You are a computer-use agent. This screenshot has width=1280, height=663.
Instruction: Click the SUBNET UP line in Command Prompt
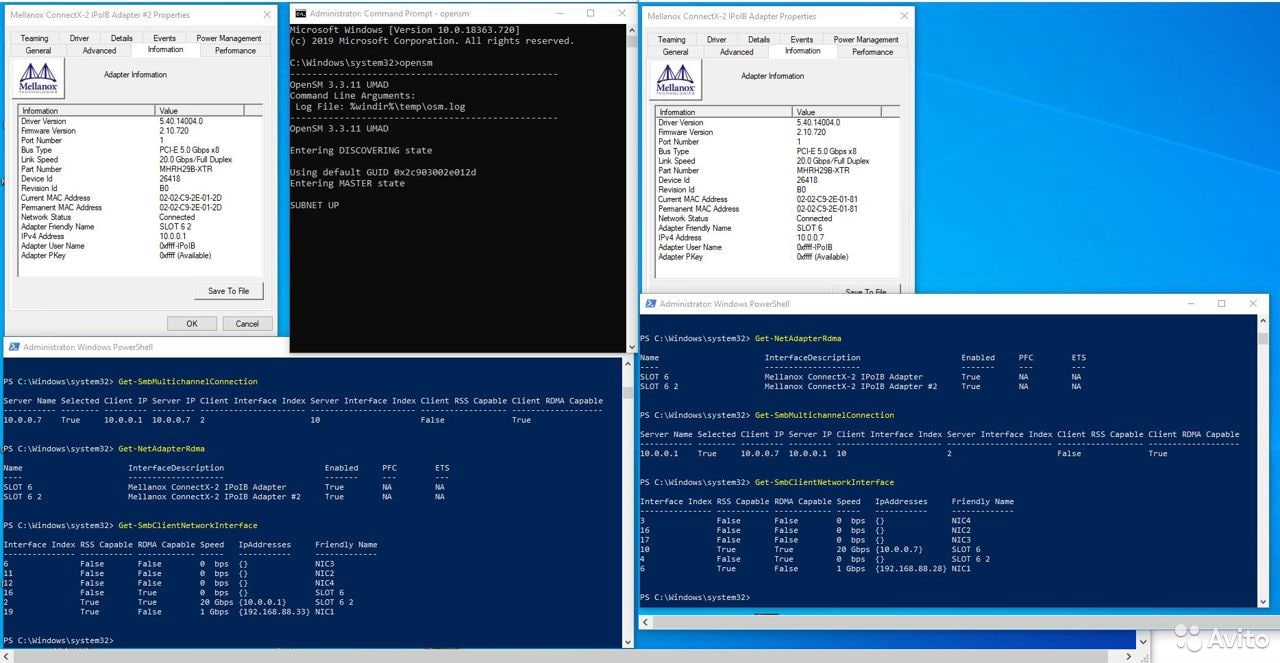pyautogui.click(x=314, y=205)
